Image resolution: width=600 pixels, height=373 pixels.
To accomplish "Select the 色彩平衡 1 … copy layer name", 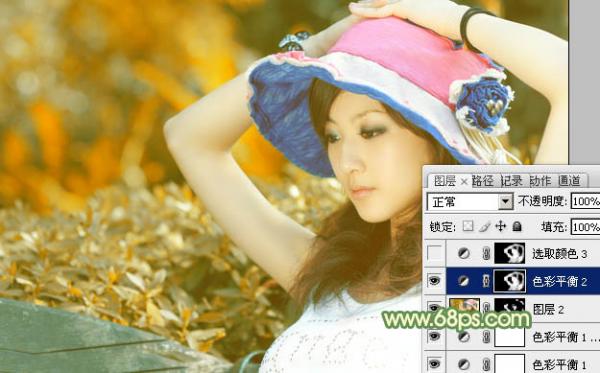I will (x=566, y=337).
